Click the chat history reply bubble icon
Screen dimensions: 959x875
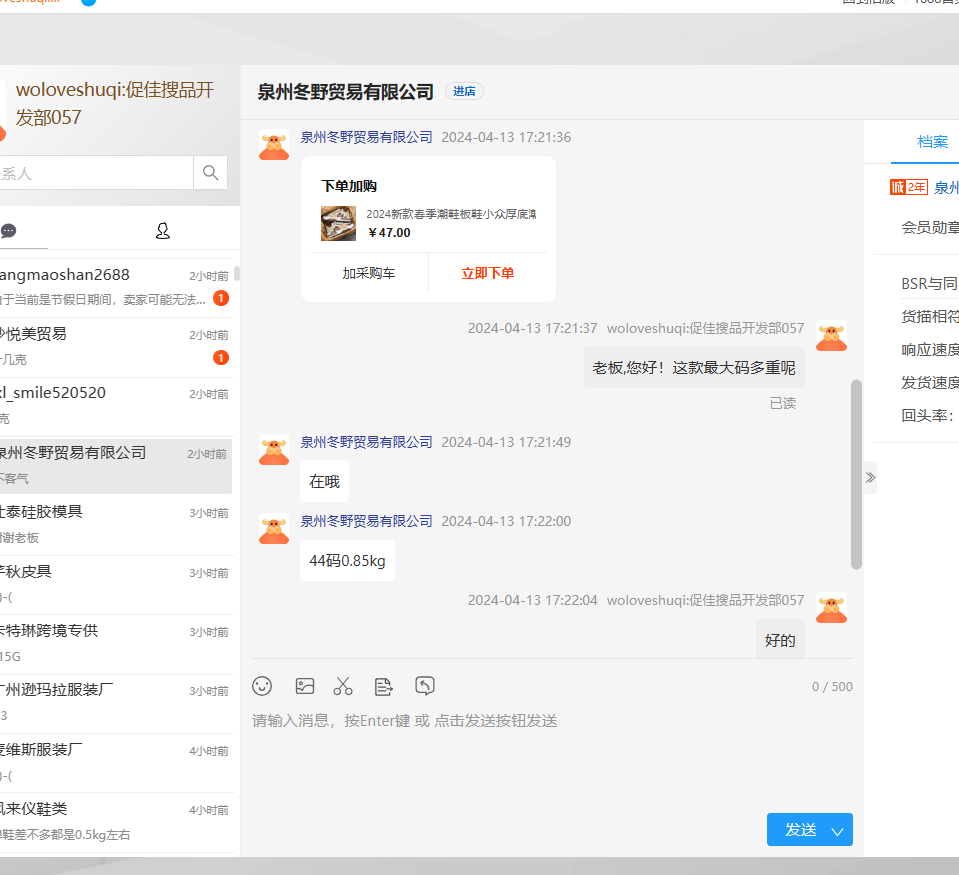[x=425, y=686]
